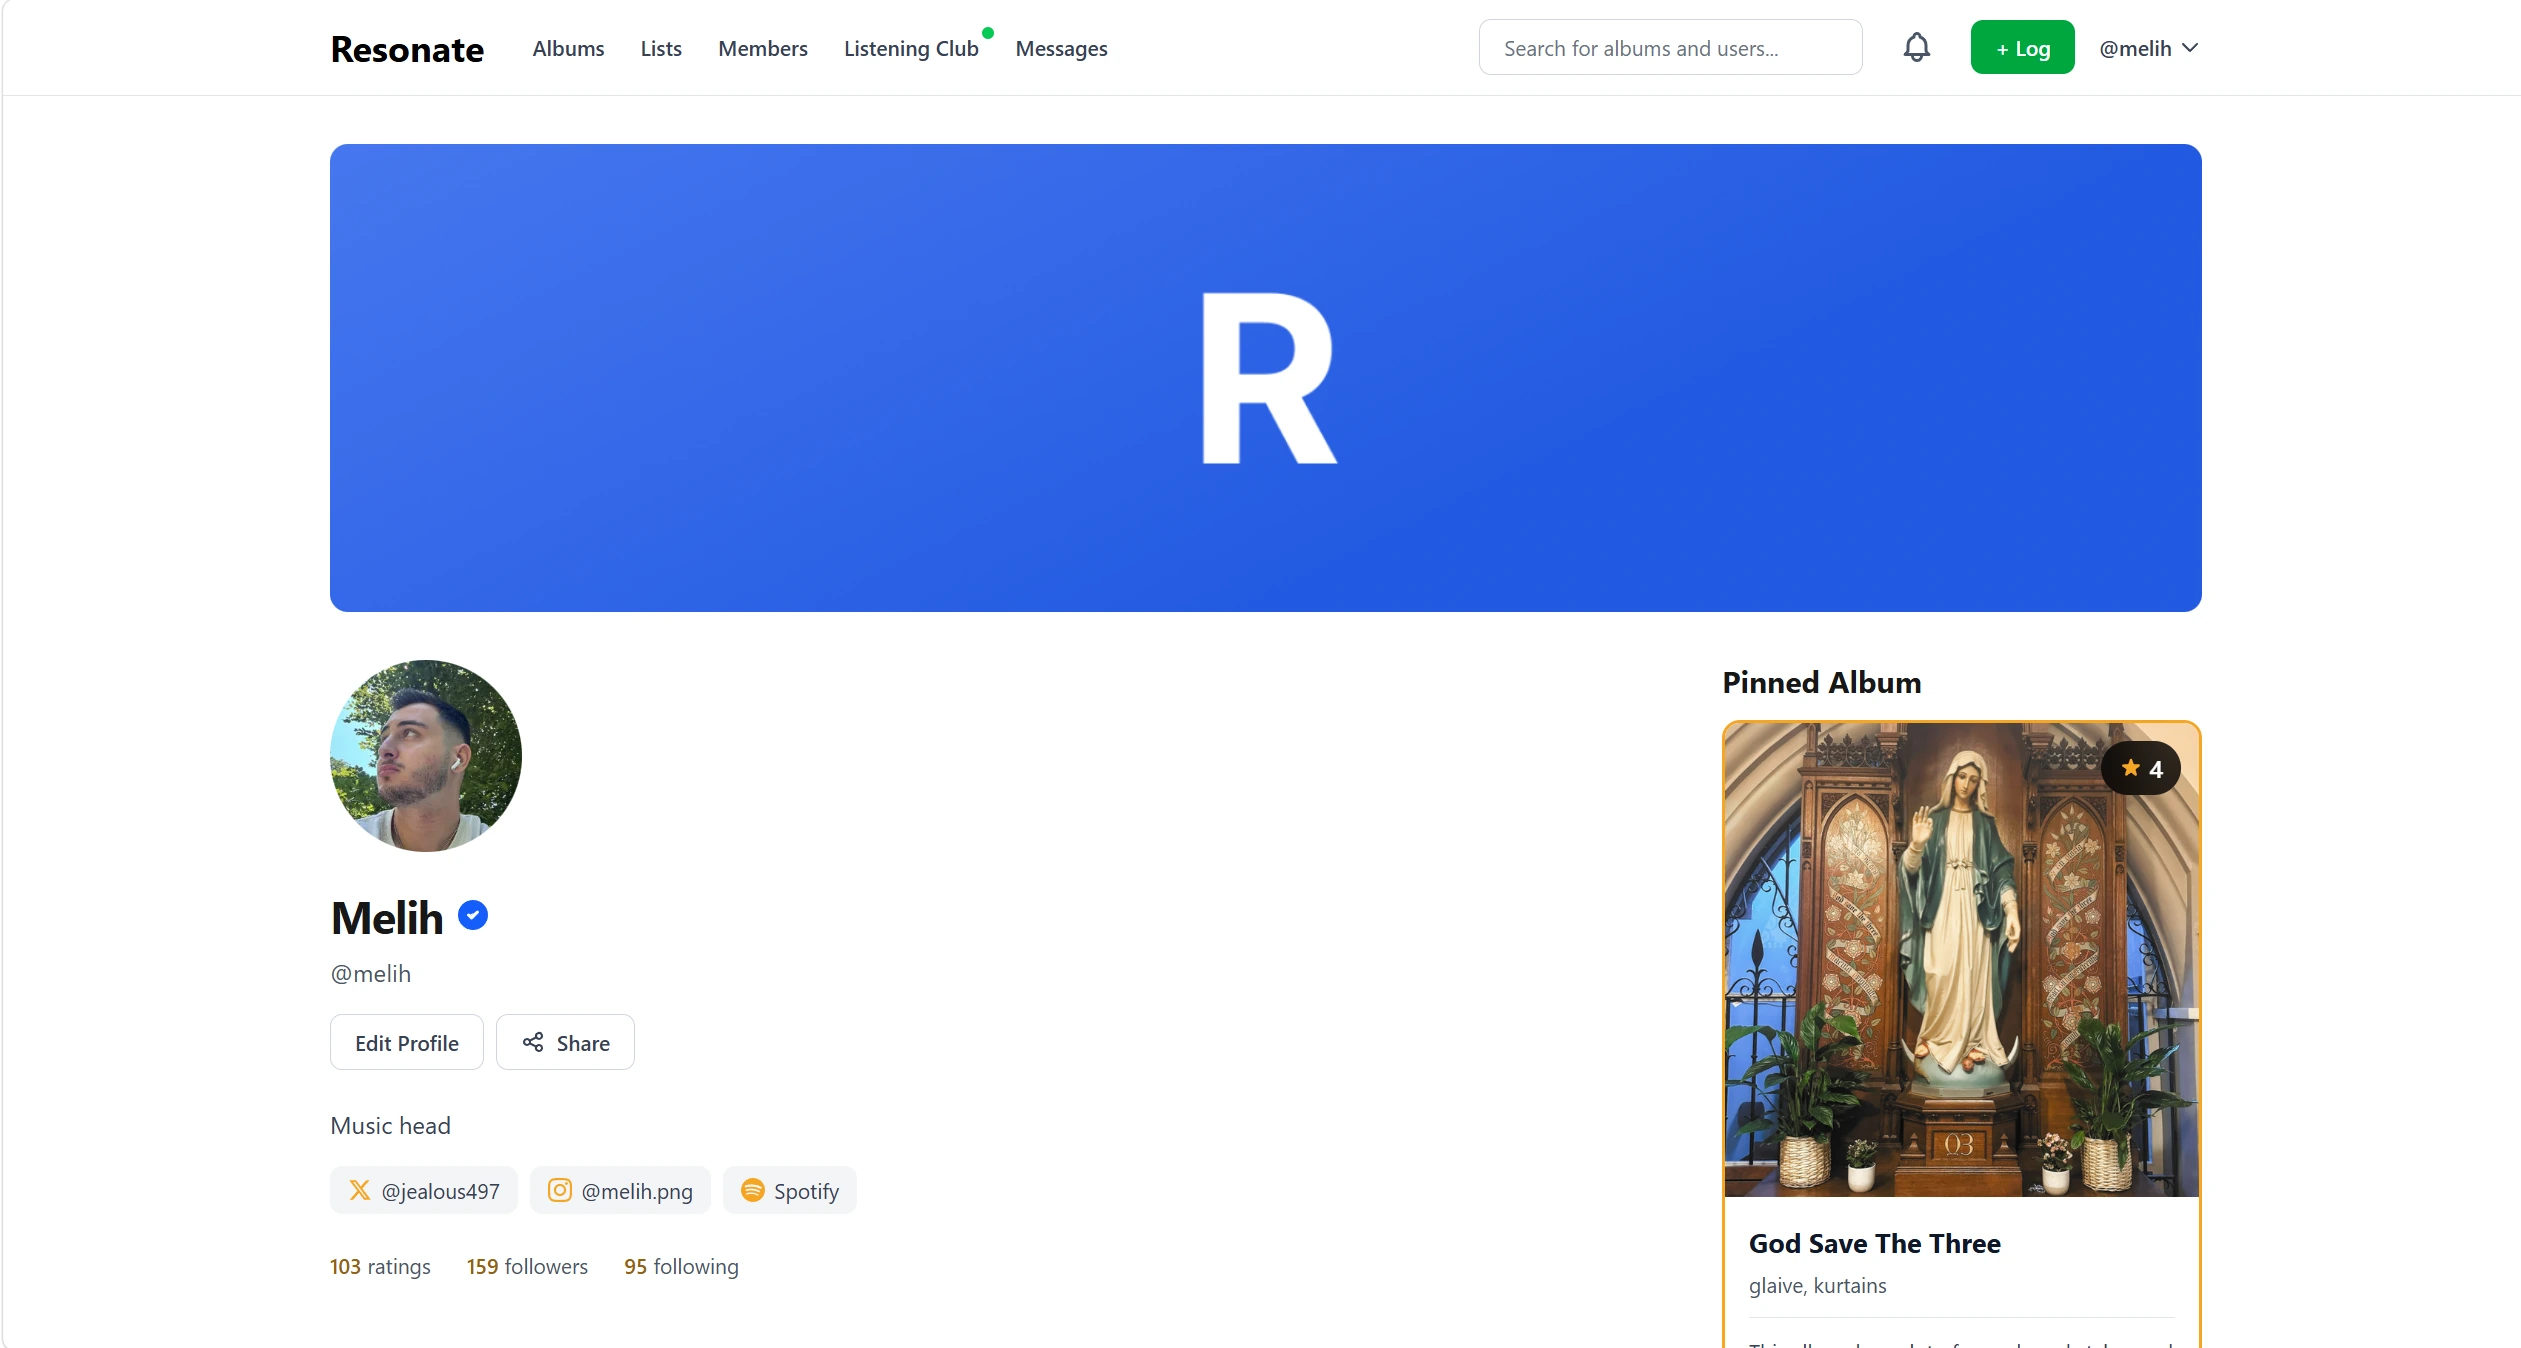Open the Lists navigation item
2521x1348 pixels.
pos(661,48)
